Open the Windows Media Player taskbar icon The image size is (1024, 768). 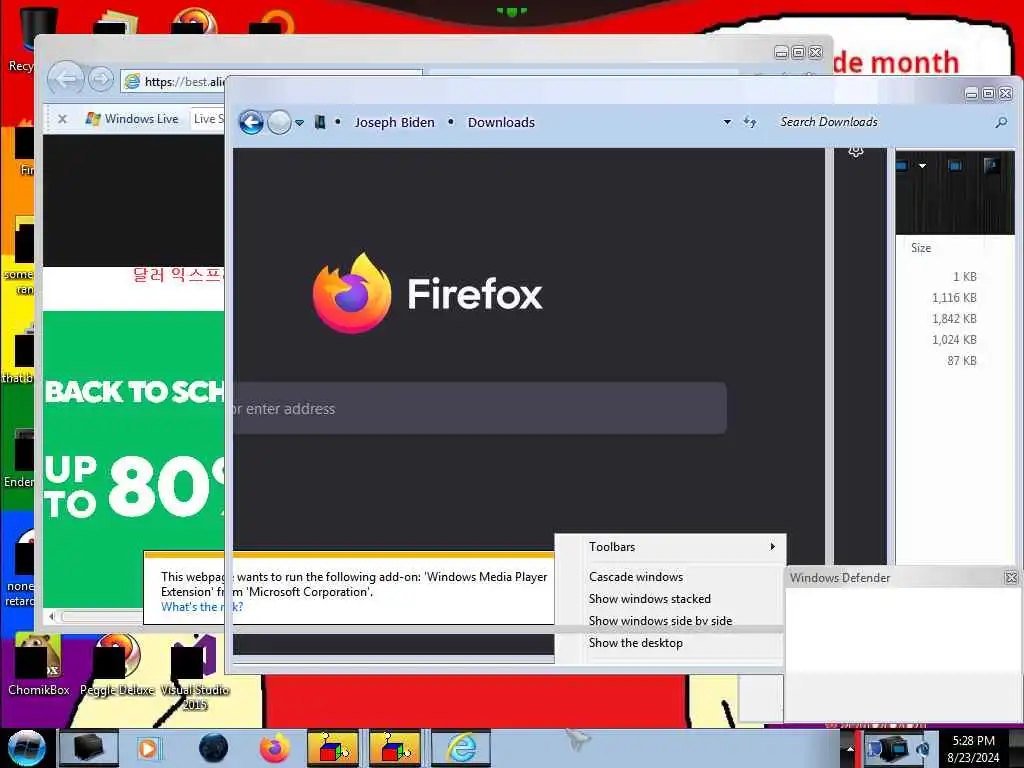point(148,748)
